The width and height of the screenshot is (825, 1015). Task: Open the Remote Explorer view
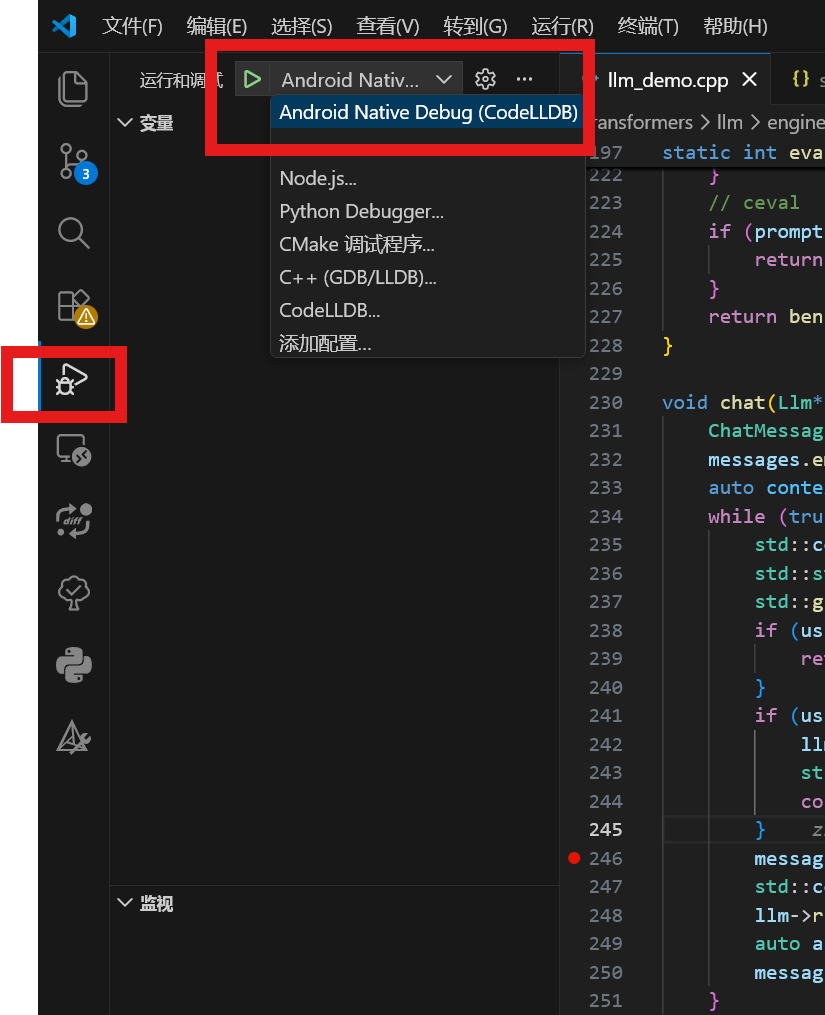click(74, 451)
